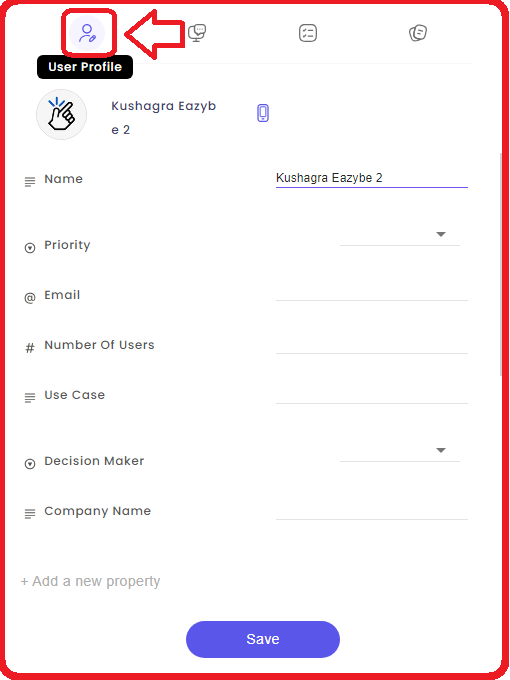Viewport: 510px width, 680px height.
Task: Click the Name input field
Action: [372, 178]
